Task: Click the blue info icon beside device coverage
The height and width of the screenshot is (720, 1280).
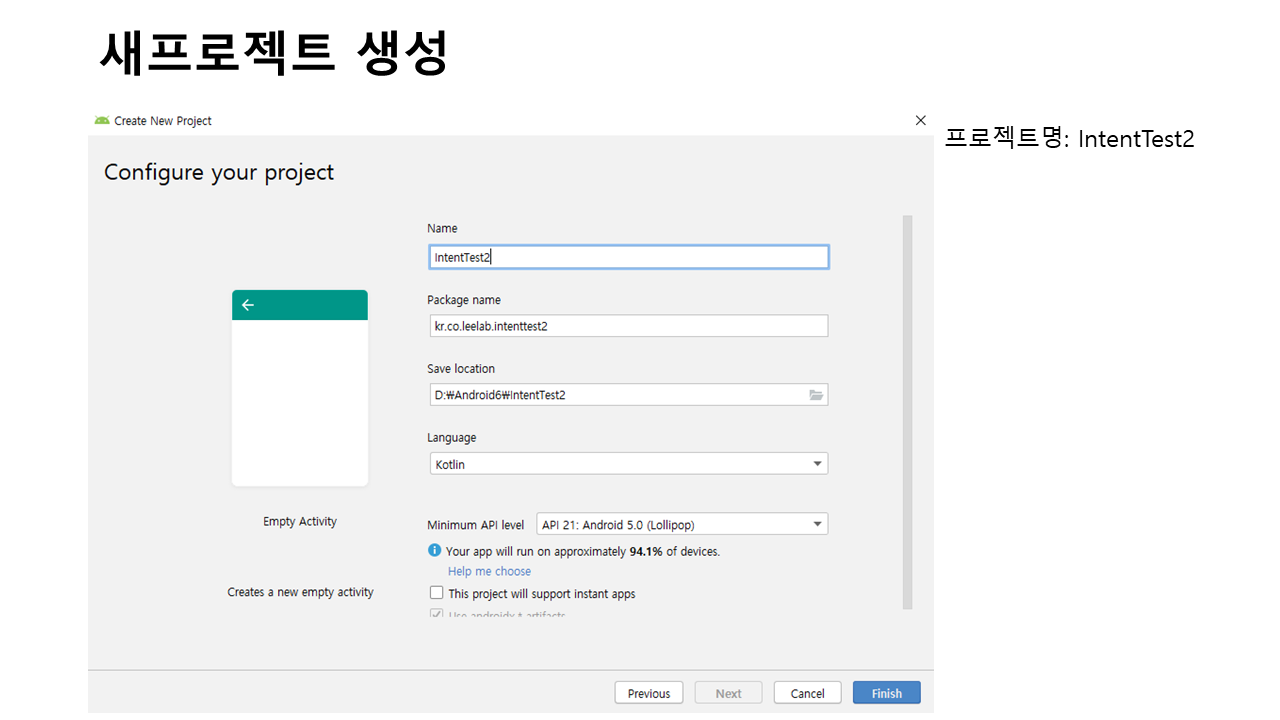Action: click(x=435, y=551)
